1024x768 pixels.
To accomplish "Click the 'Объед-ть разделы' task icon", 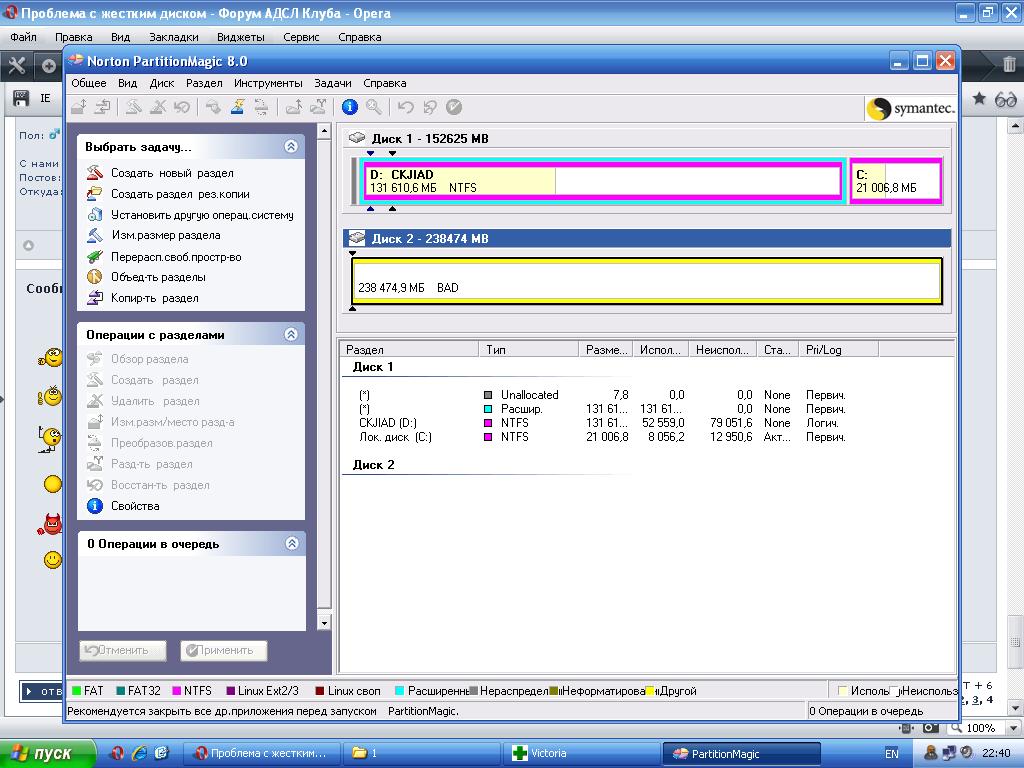I will pyautogui.click(x=94, y=277).
